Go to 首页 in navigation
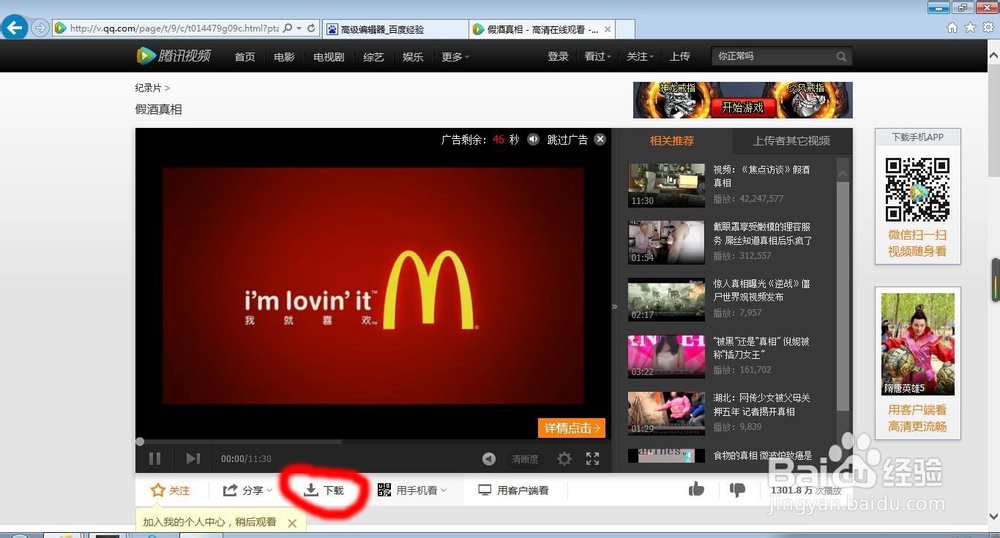Viewport: 1000px width, 538px height. click(x=245, y=57)
